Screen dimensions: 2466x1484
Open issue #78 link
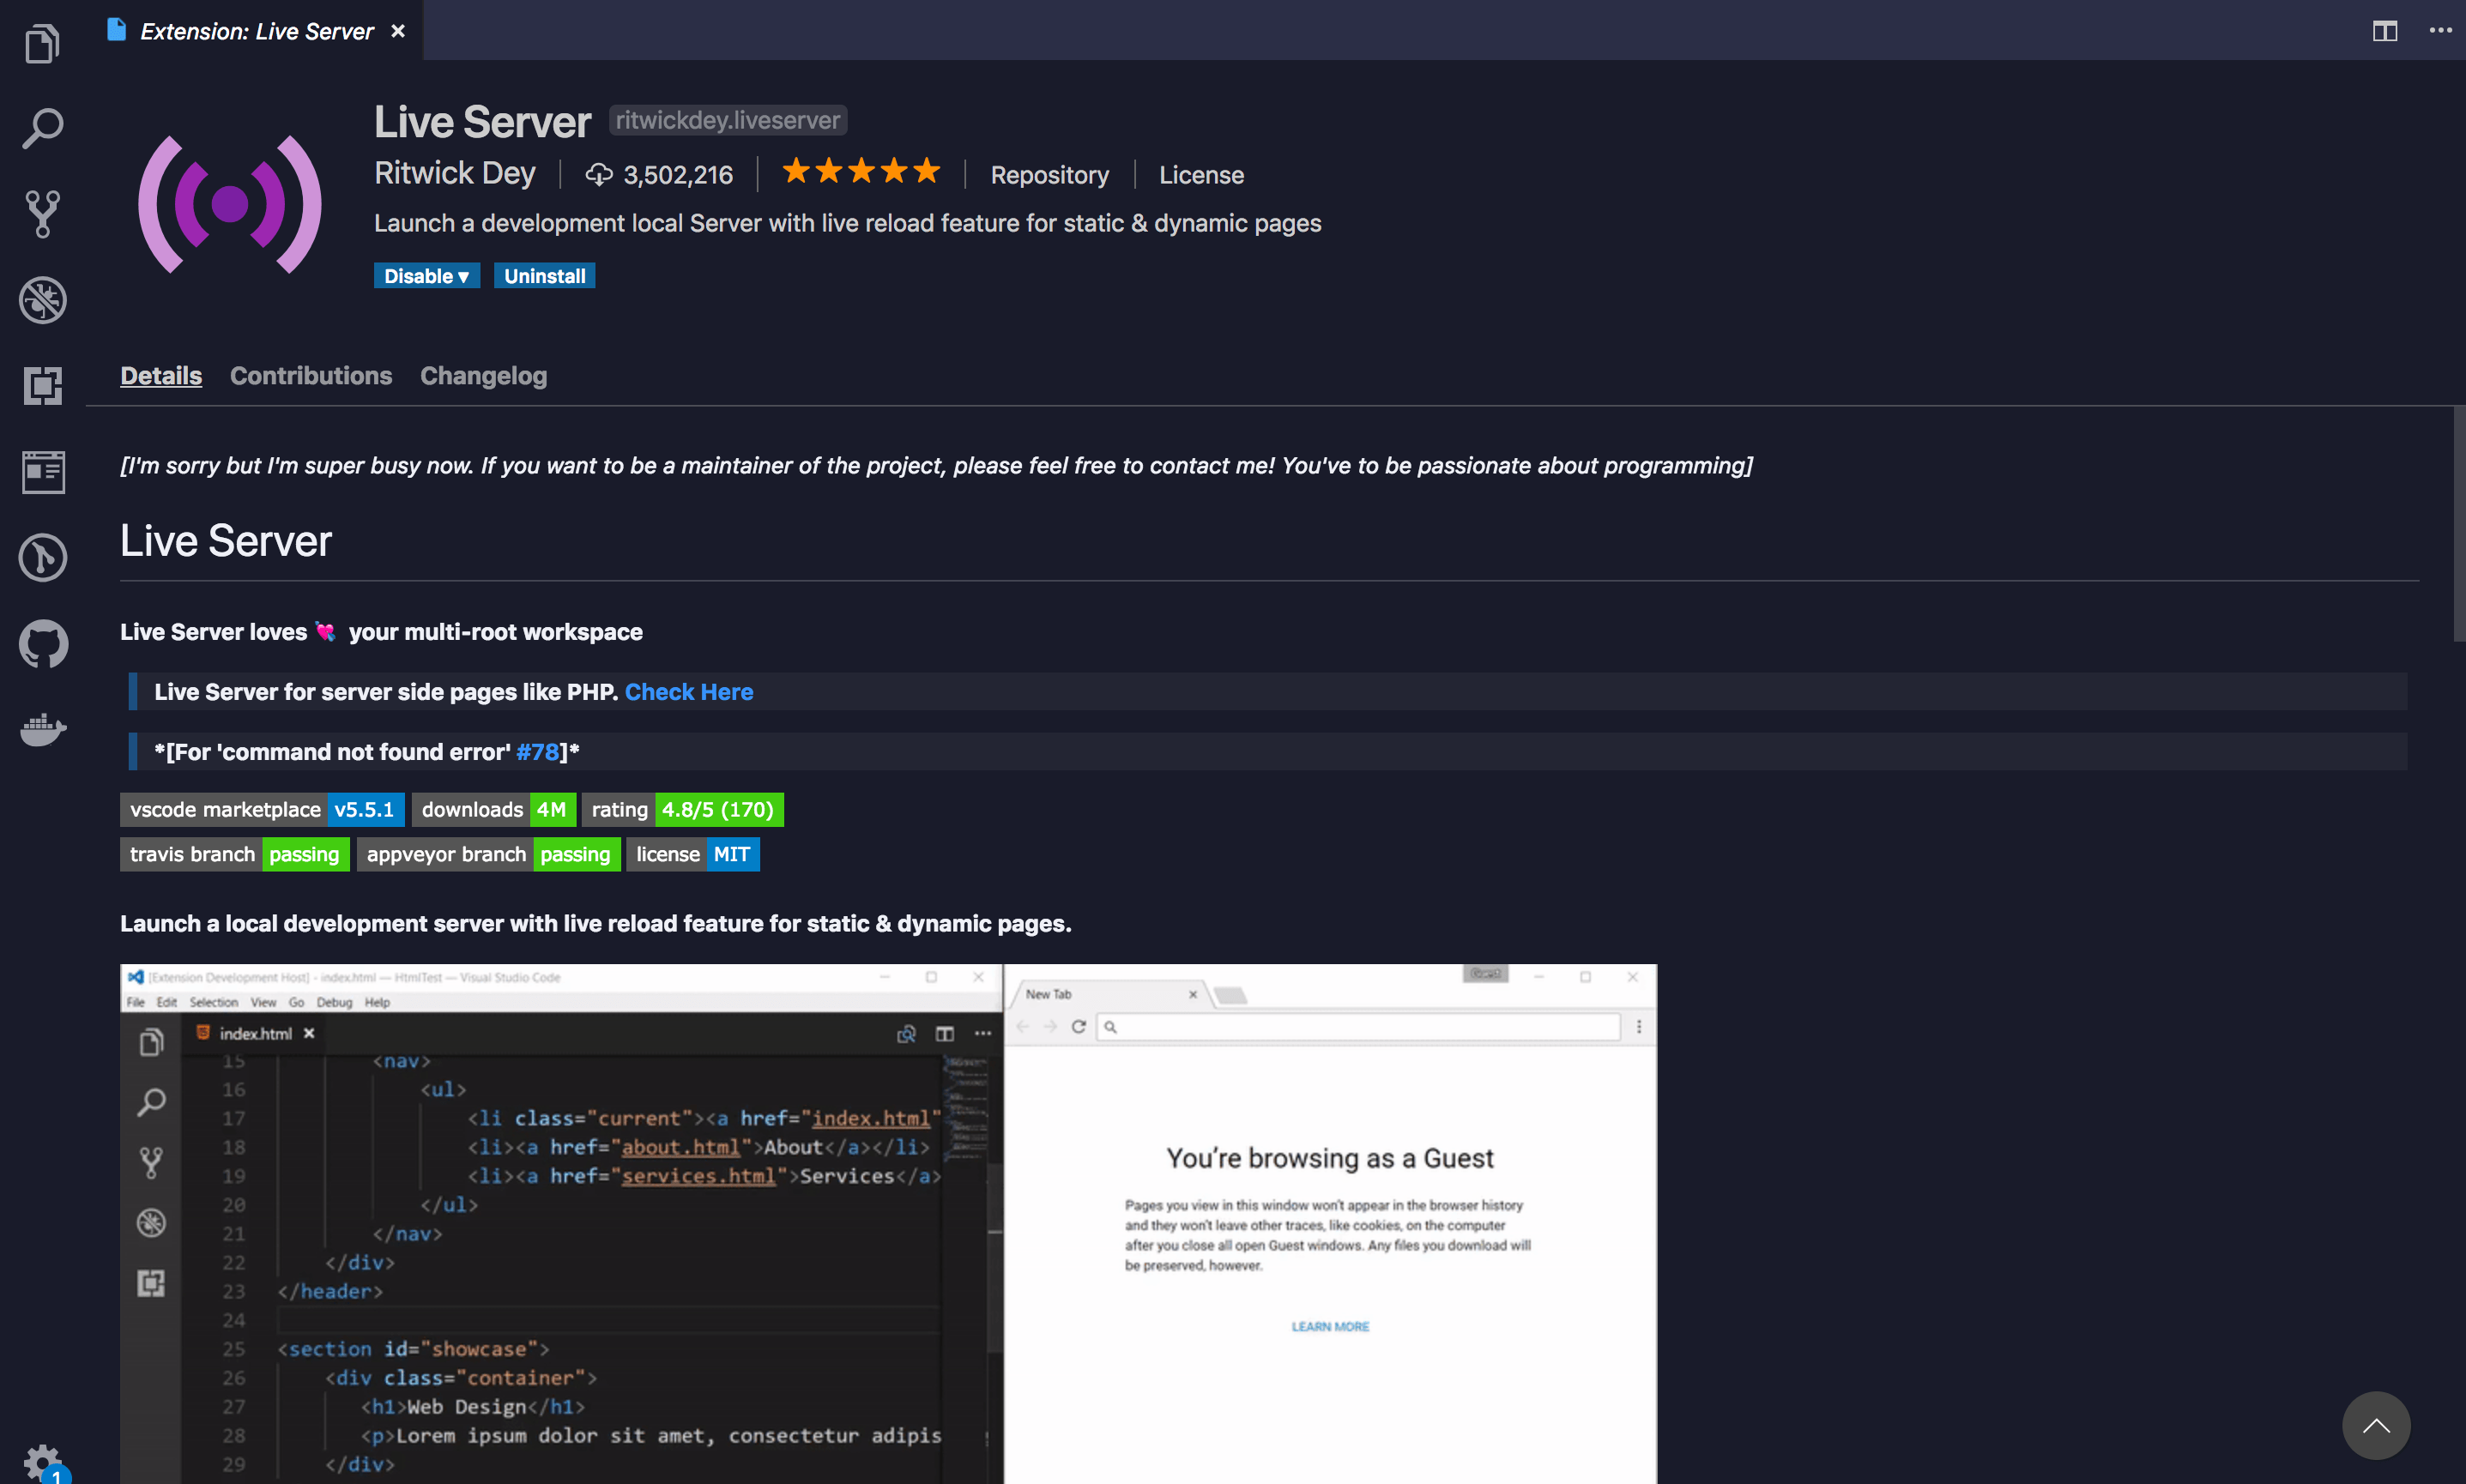pyautogui.click(x=537, y=751)
